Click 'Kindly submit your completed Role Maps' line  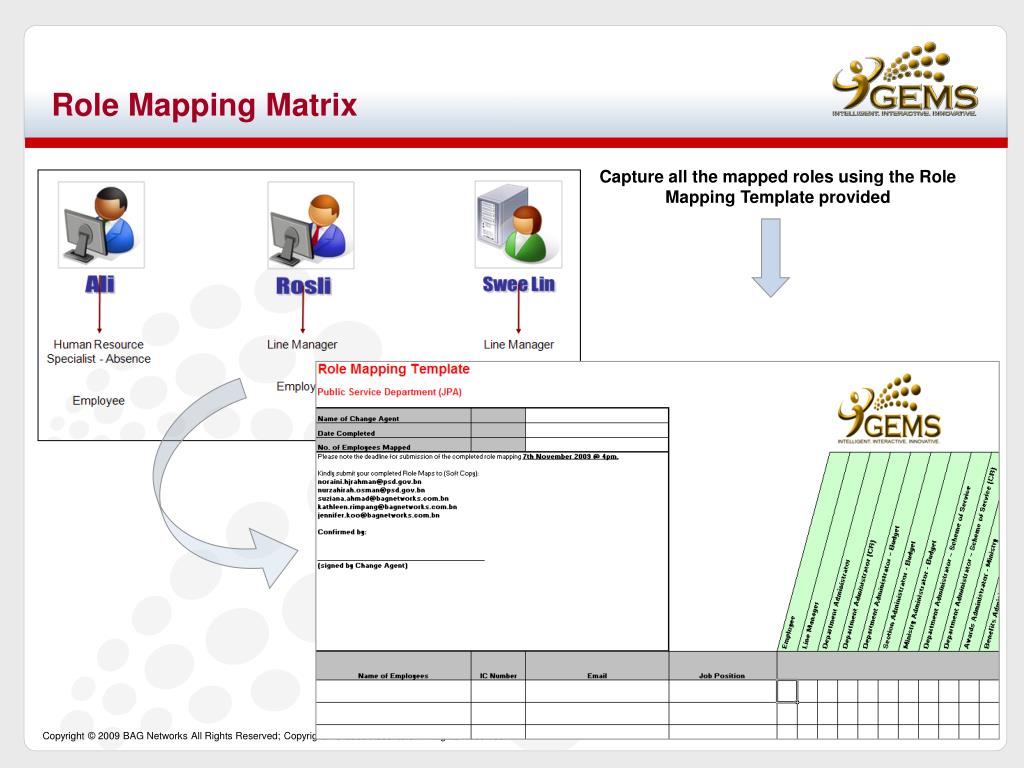(x=398, y=473)
